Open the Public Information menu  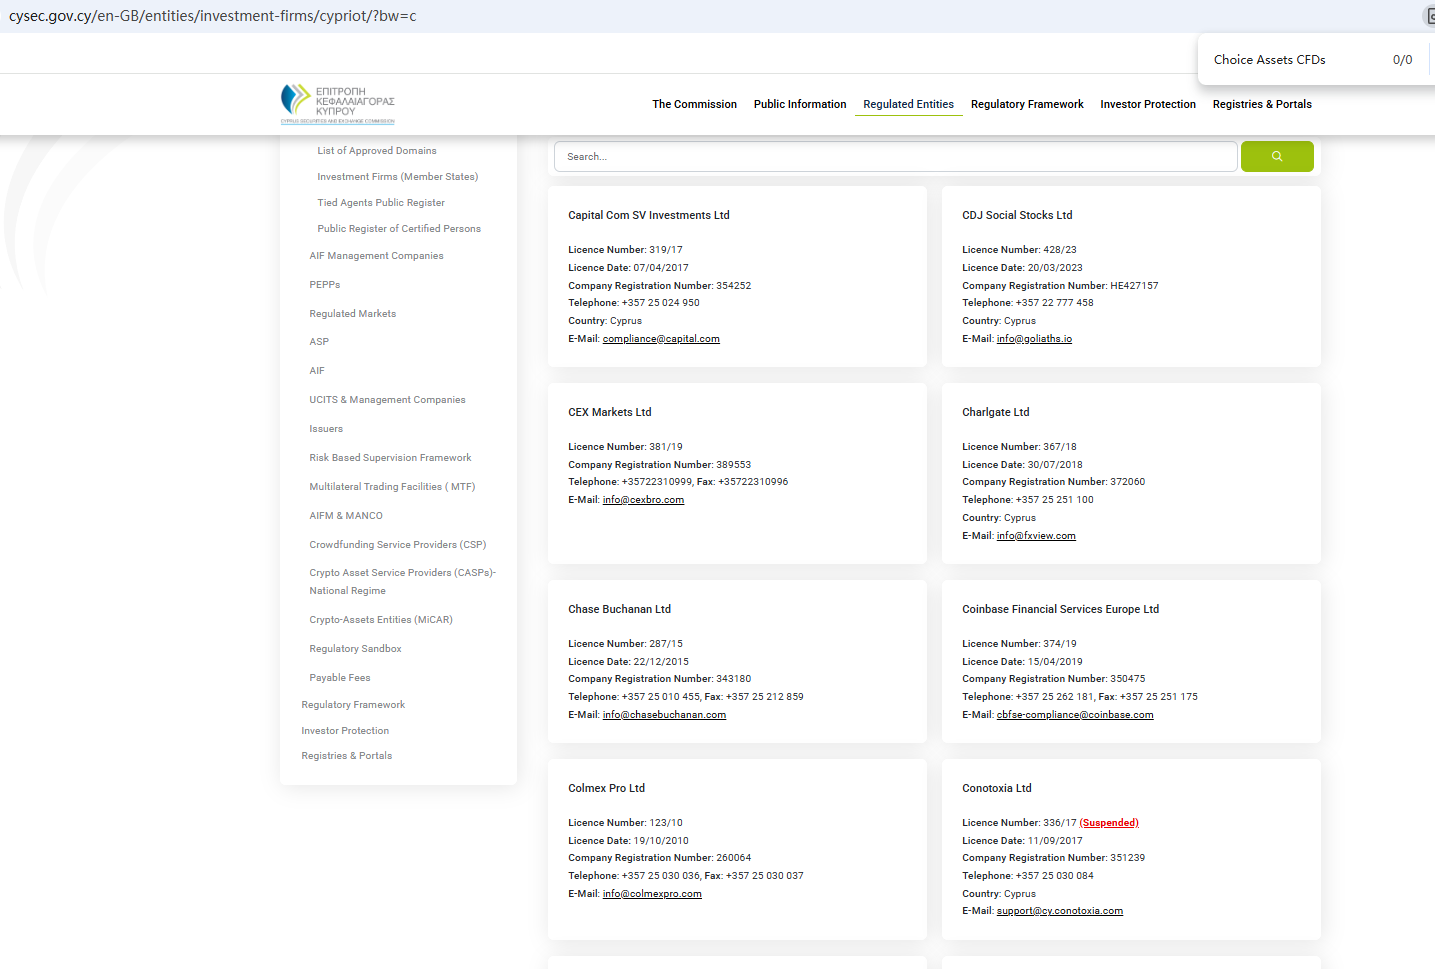(x=799, y=104)
